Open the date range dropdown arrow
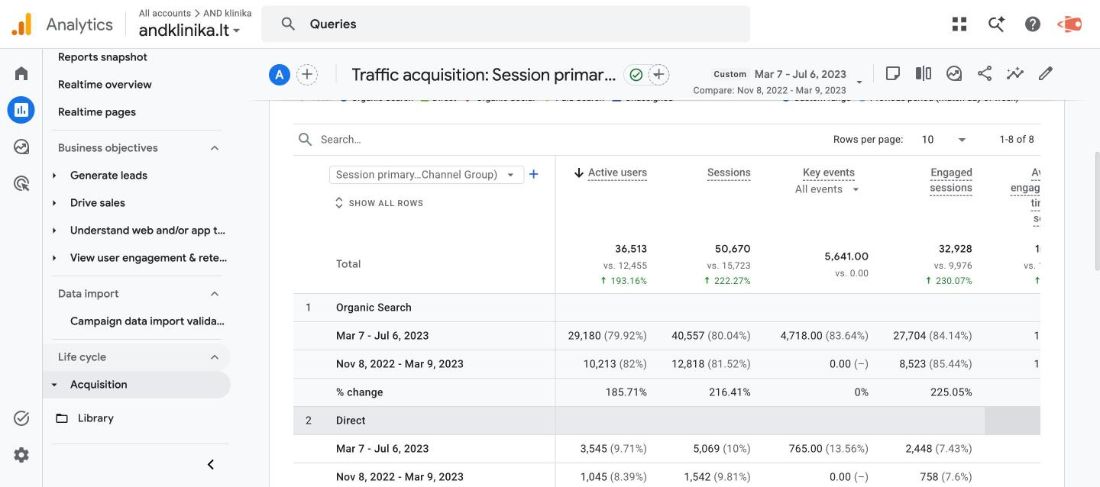The image size is (1100, 487). click(x=859, y=83)
